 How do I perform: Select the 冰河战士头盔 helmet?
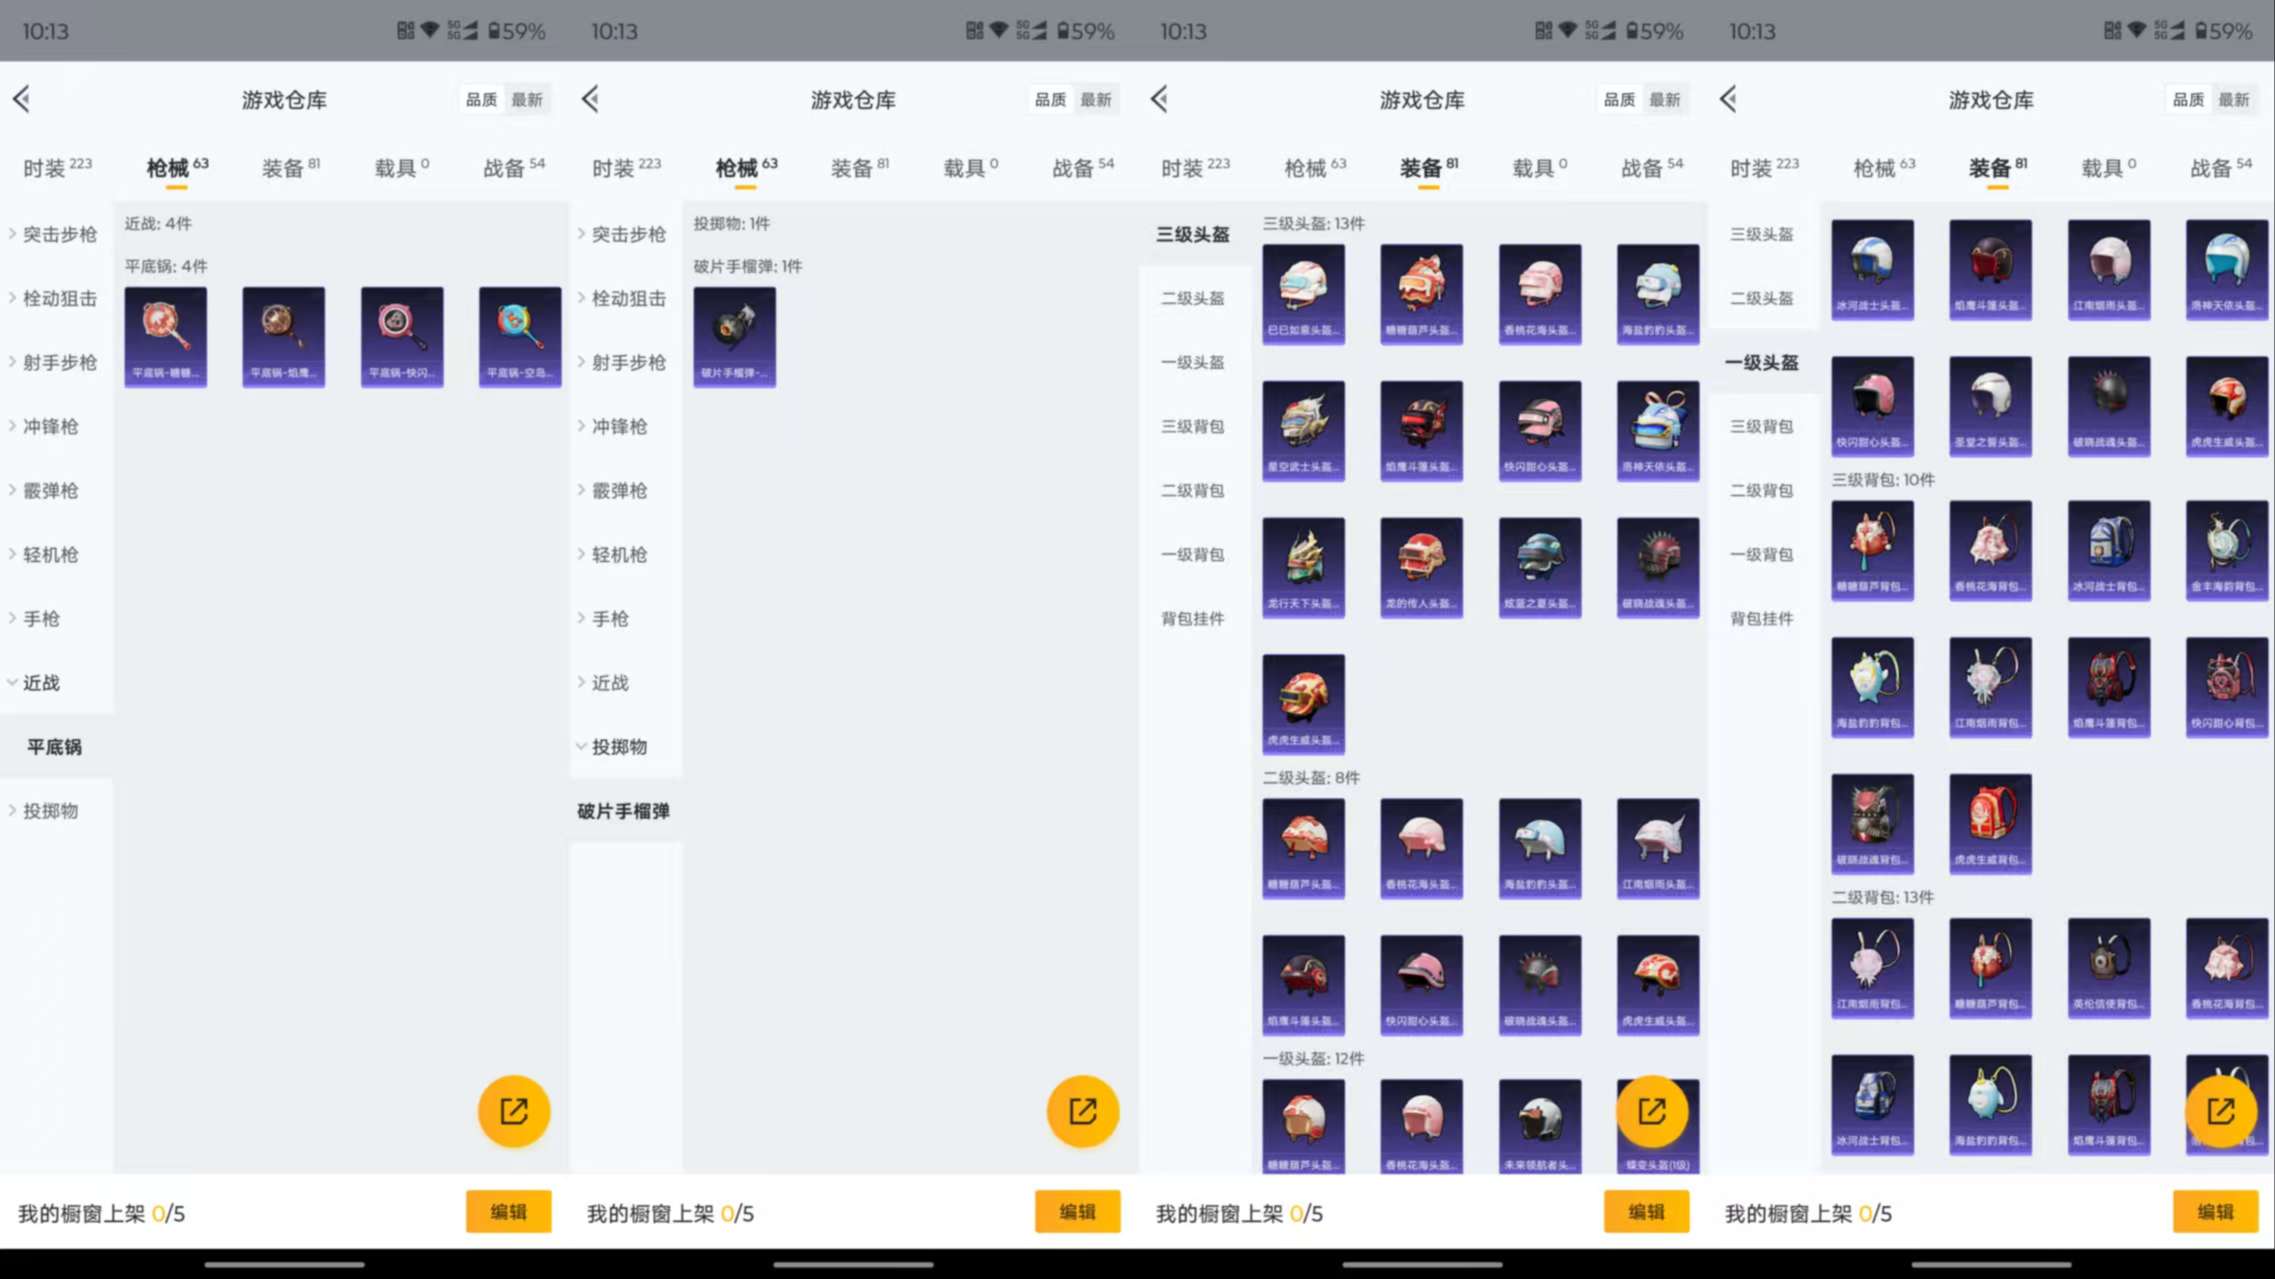coord(1873,270)
